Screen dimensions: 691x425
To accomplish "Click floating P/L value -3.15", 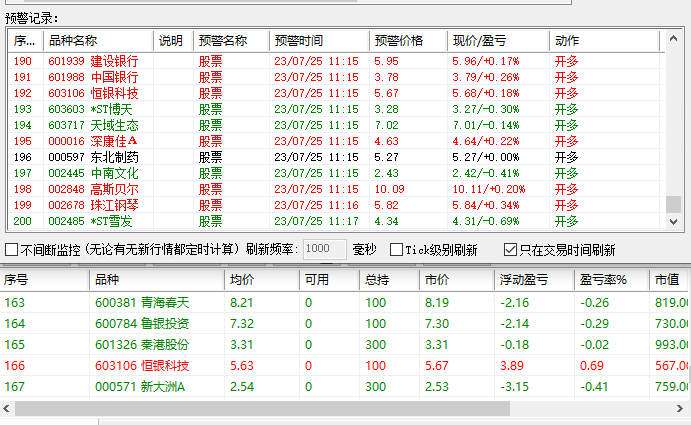I will click(x=514, y=387).
